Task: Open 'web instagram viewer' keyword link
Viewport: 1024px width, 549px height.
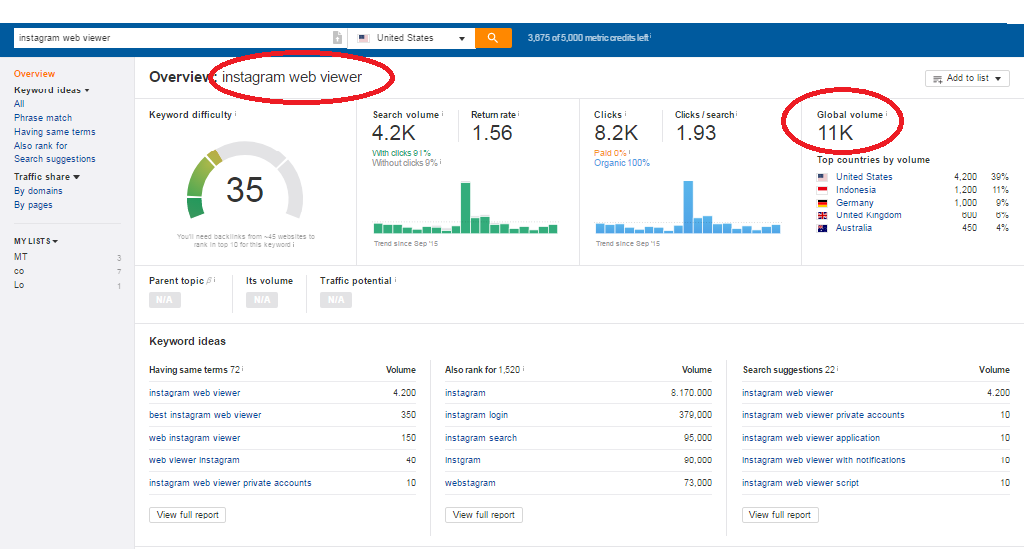Action: tap(195, 438)
